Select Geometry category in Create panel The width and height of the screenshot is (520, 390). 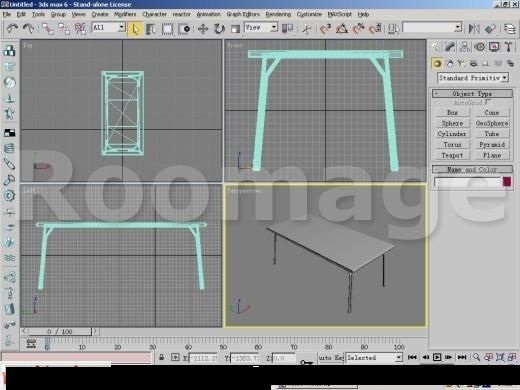point(437,63)
